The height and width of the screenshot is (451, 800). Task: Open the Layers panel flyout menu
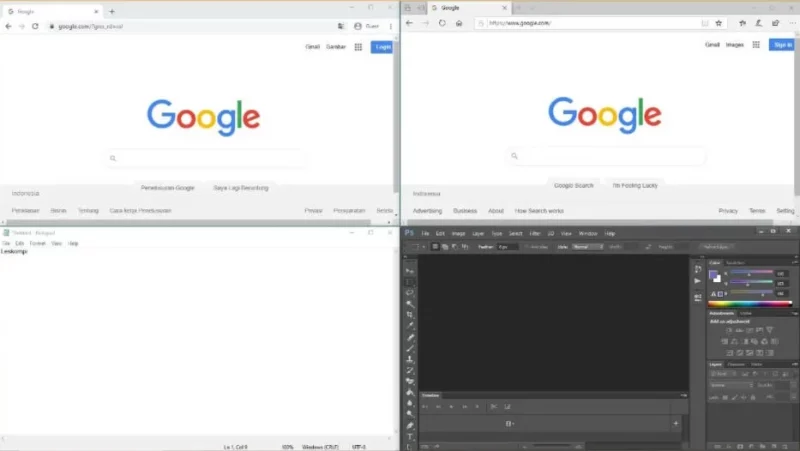[794, 364]
